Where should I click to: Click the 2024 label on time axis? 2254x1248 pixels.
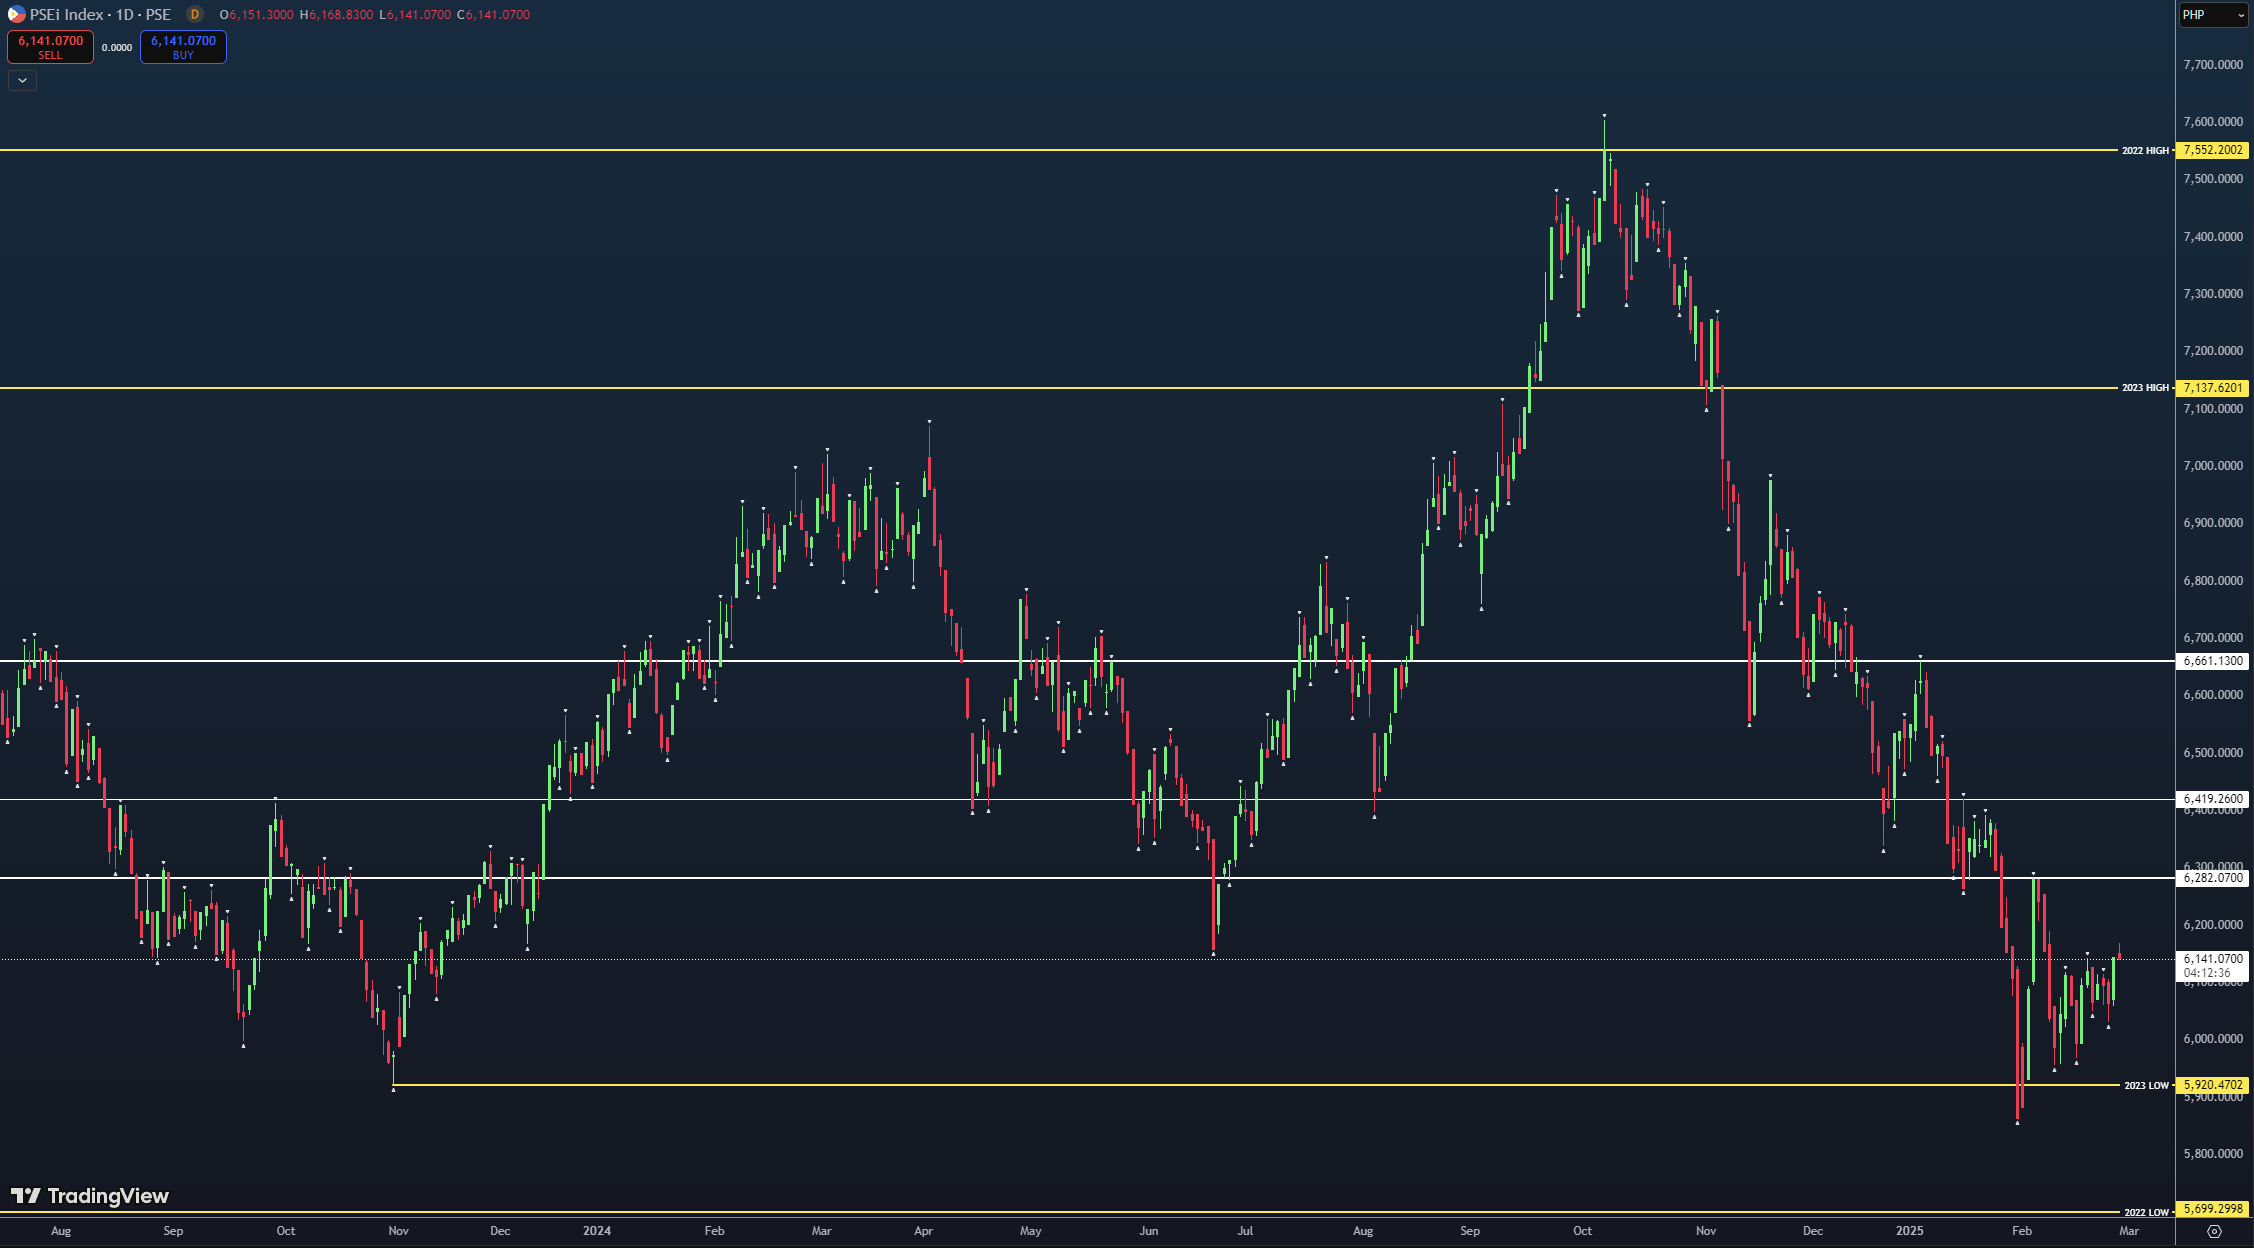[x=597, y=1231]
